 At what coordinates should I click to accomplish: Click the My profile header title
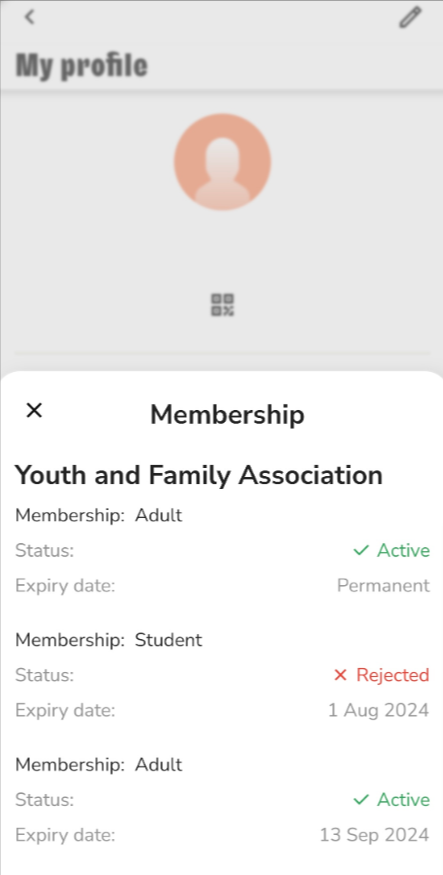click(x=81, y=65)
